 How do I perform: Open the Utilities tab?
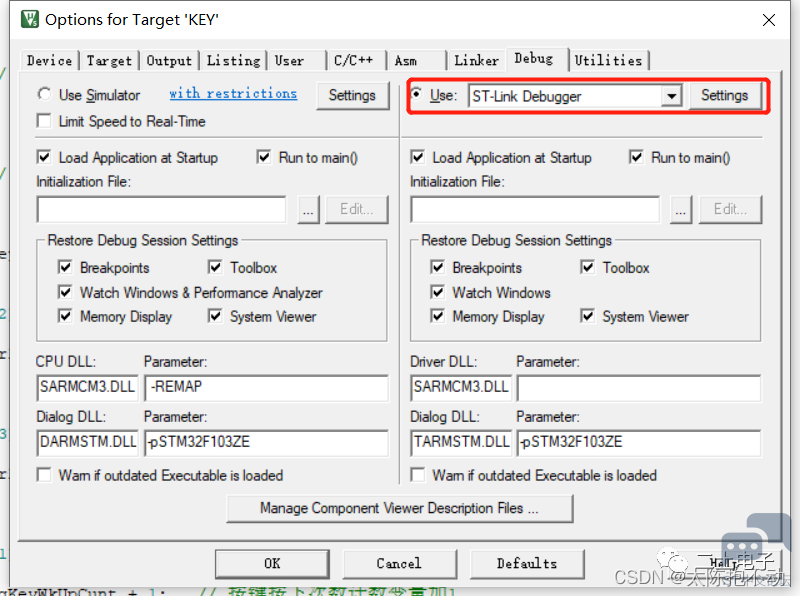pyautogui.click(x=608, y=61)
